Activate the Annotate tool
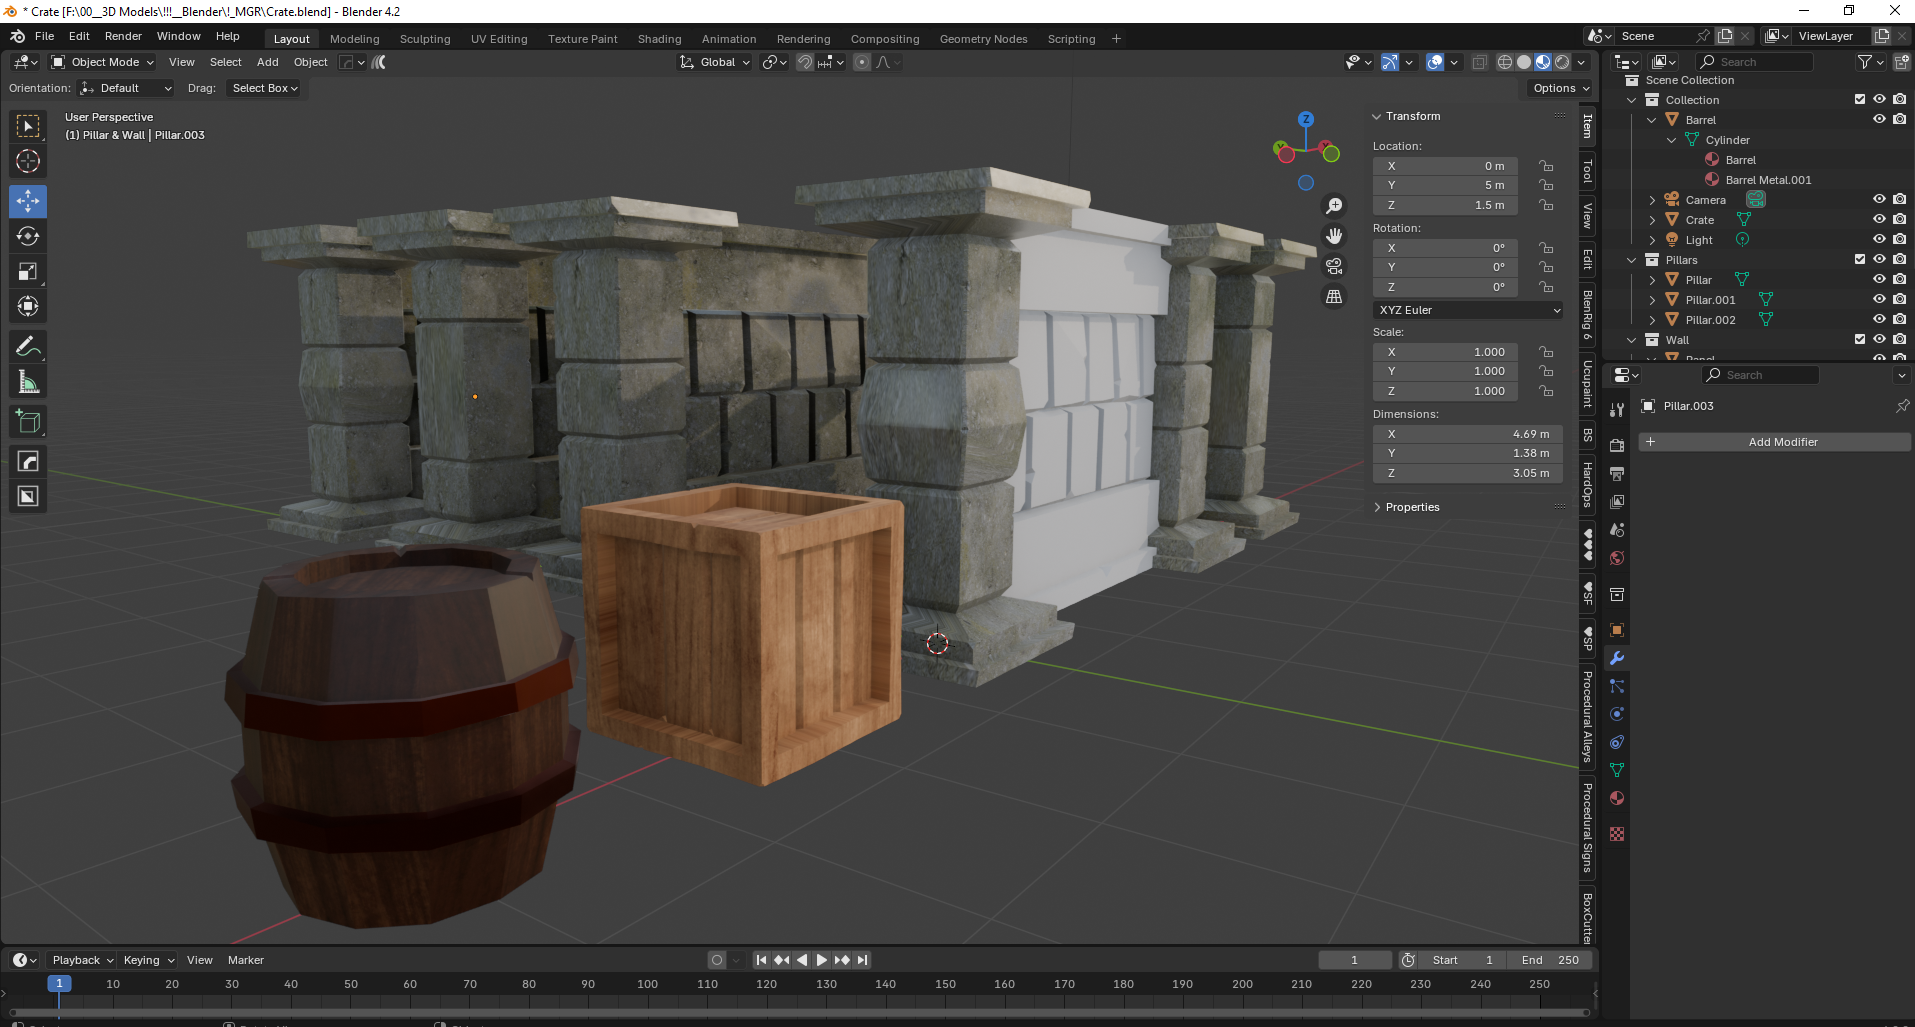 point(28,347)
